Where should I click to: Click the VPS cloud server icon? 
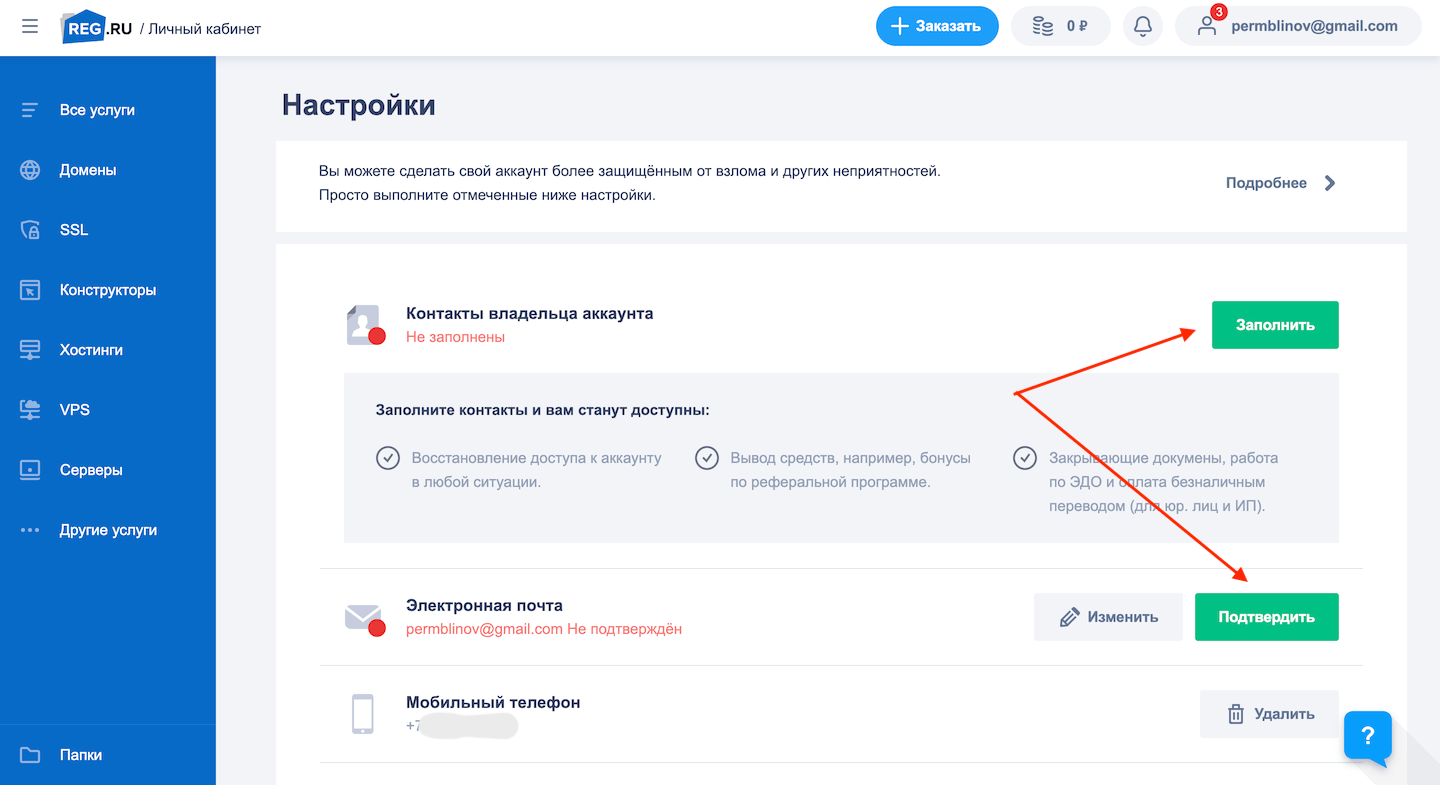tap(30, 410)
